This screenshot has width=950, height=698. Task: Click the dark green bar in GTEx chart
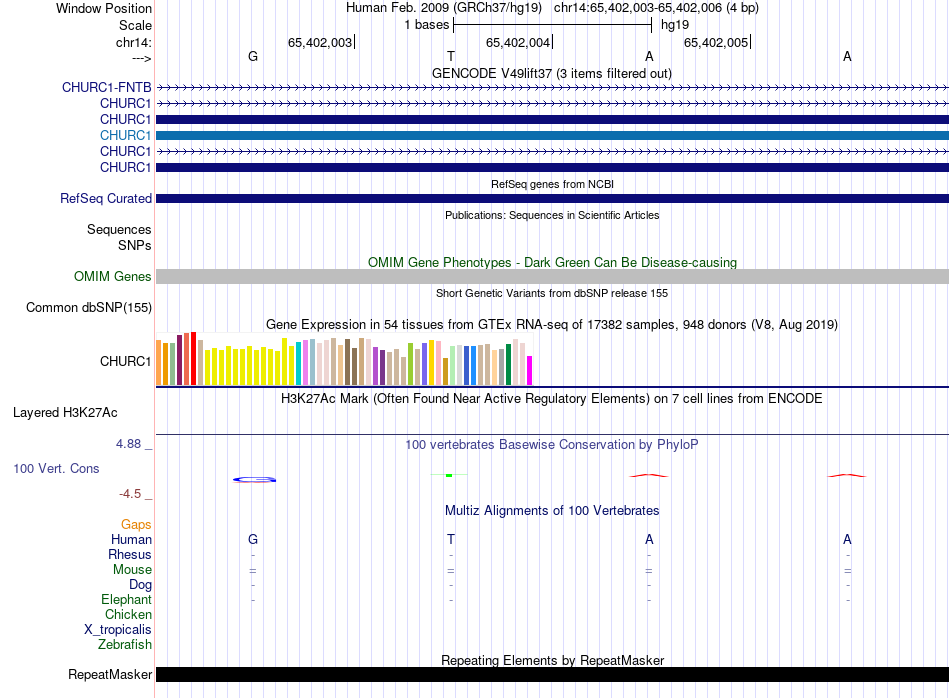tap(508, 364)
